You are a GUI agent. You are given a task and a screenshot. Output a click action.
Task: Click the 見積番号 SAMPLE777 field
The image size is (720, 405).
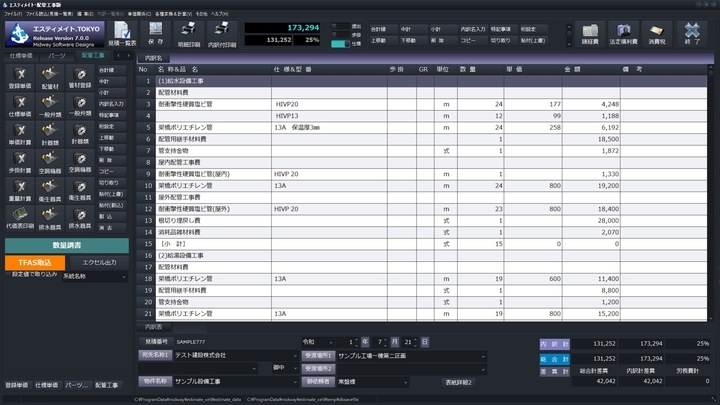(234, 342)
